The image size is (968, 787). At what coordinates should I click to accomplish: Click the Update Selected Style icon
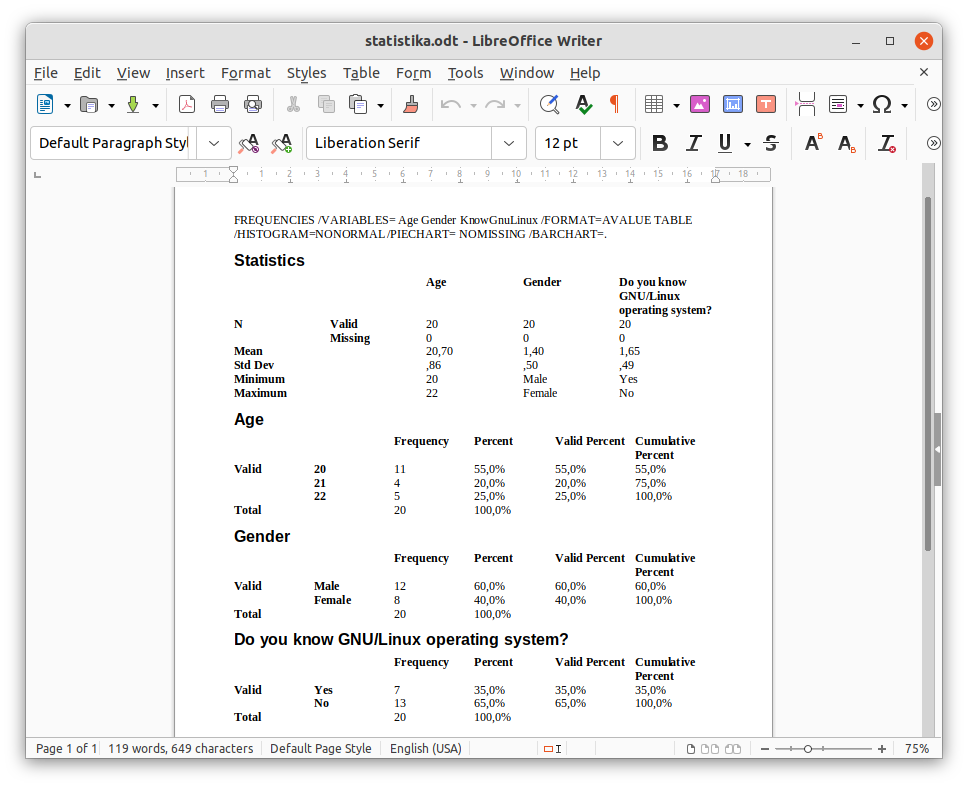coord(249,143)
